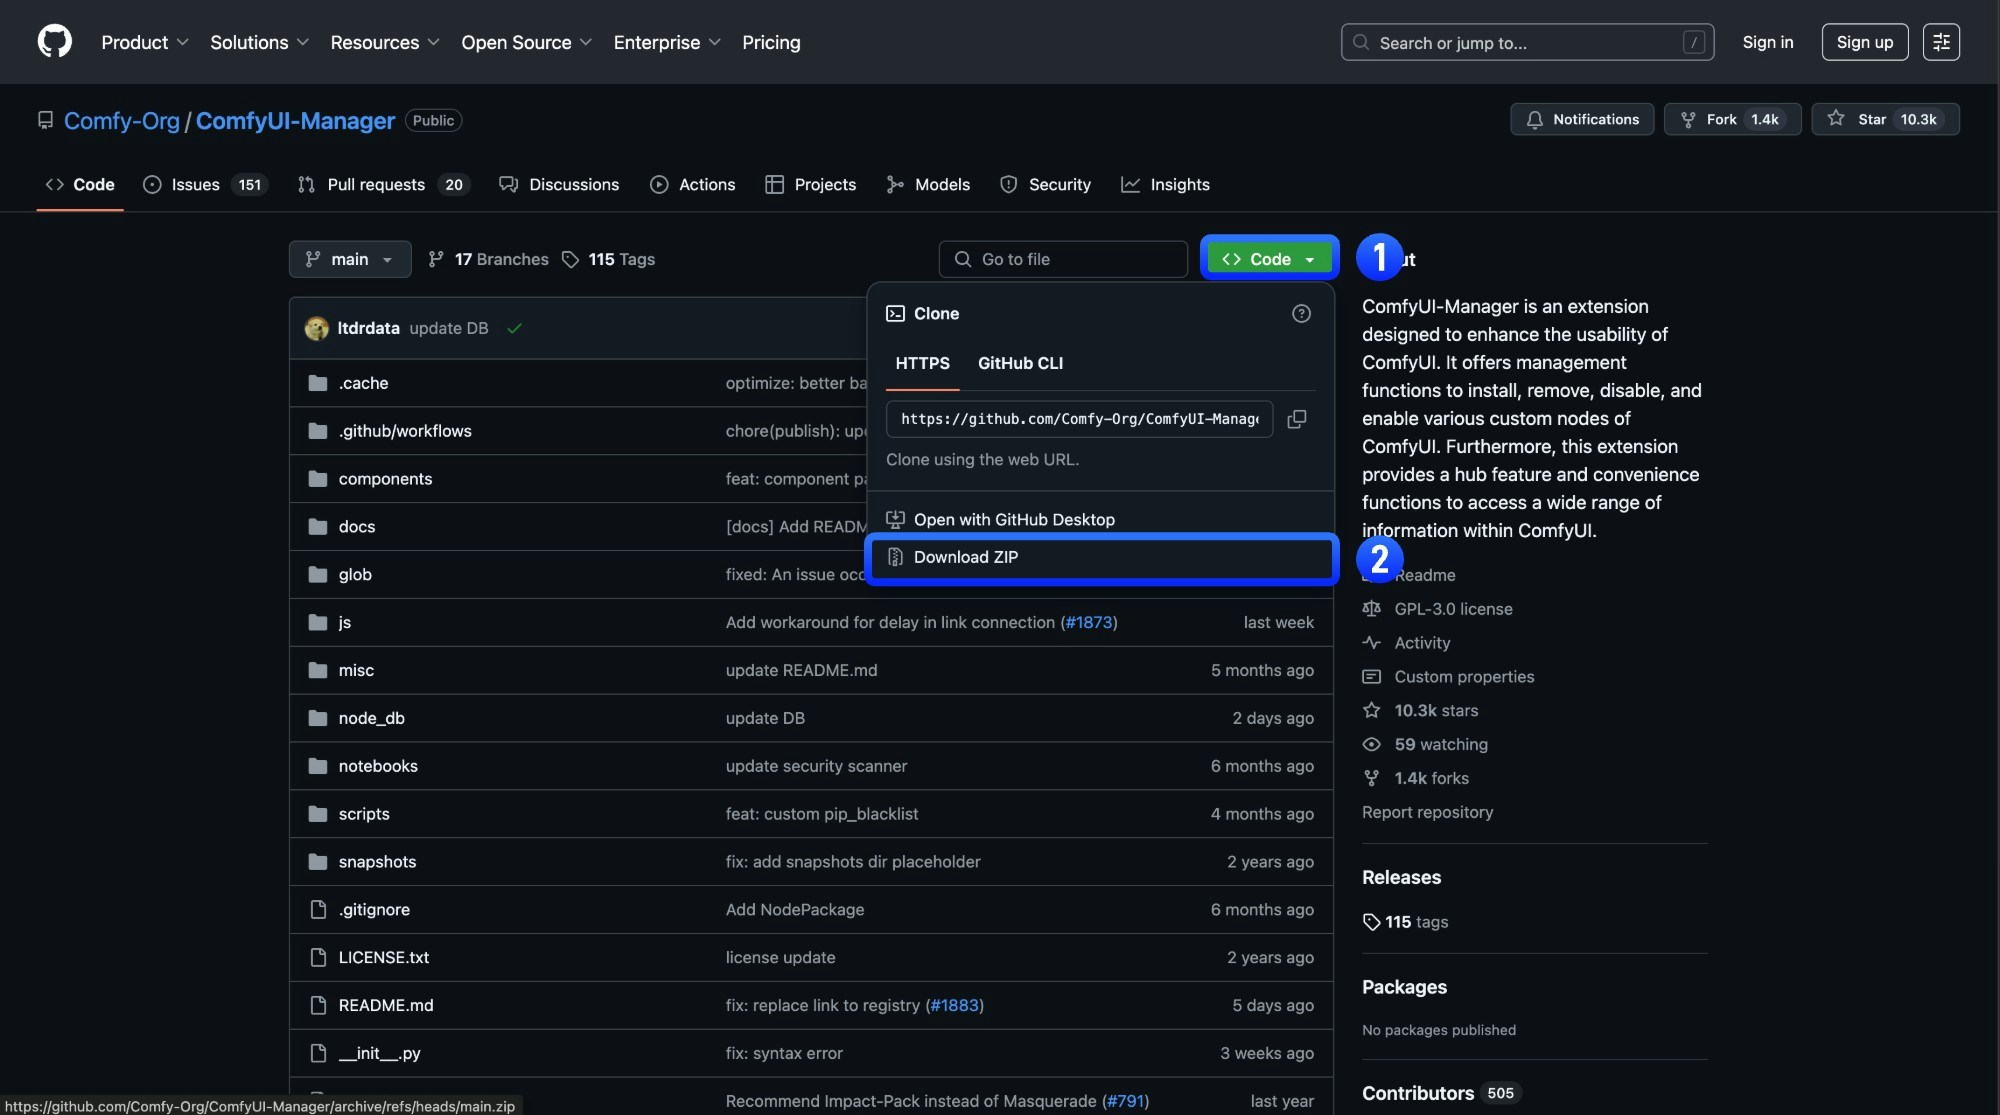Click the GitHub logo icon

pos(54,41)
